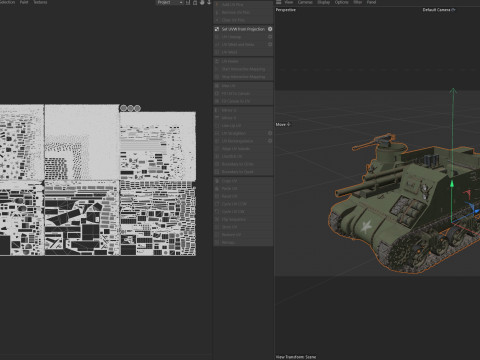Select the Copy UV command
The width and height of the screenshot is (480, 360).
[243, 181]
